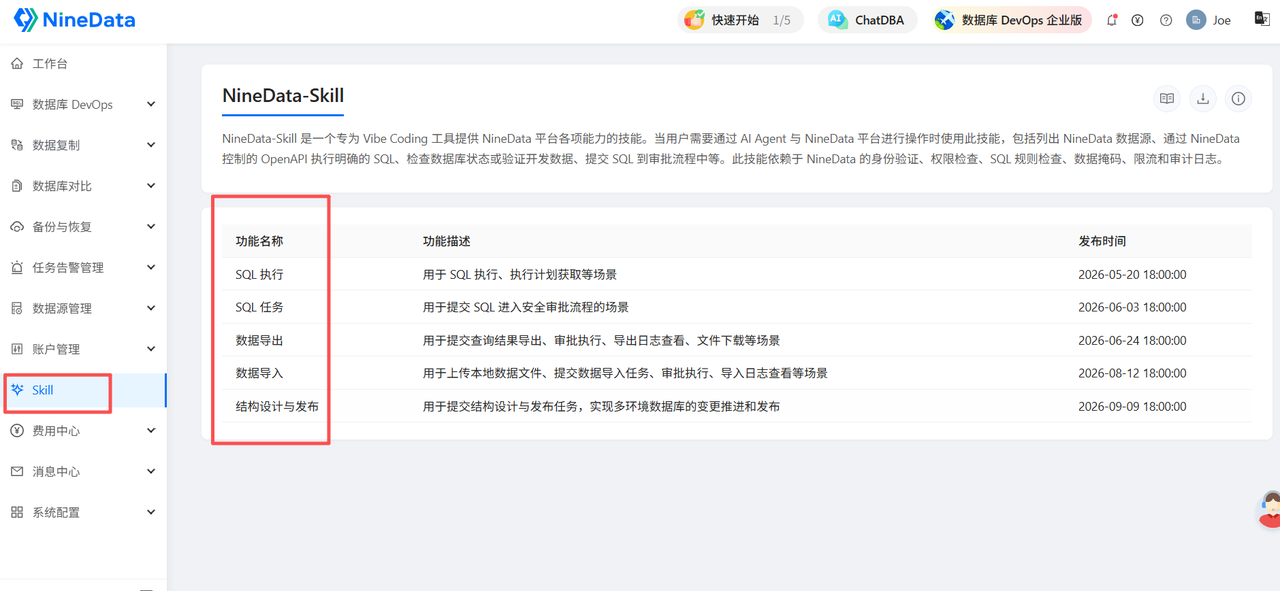The image size is (1280, 591).
Task: Open the help question mark icon
Action: point(1166,20)
